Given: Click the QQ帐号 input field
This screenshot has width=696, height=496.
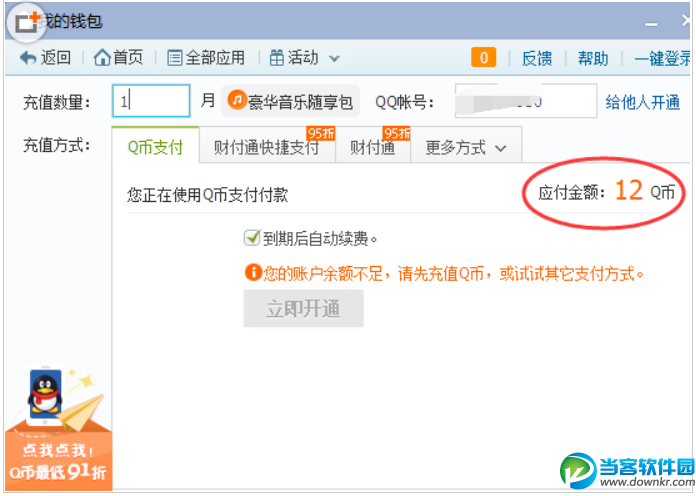Looking at the screenshot, I should click(526, 101).
